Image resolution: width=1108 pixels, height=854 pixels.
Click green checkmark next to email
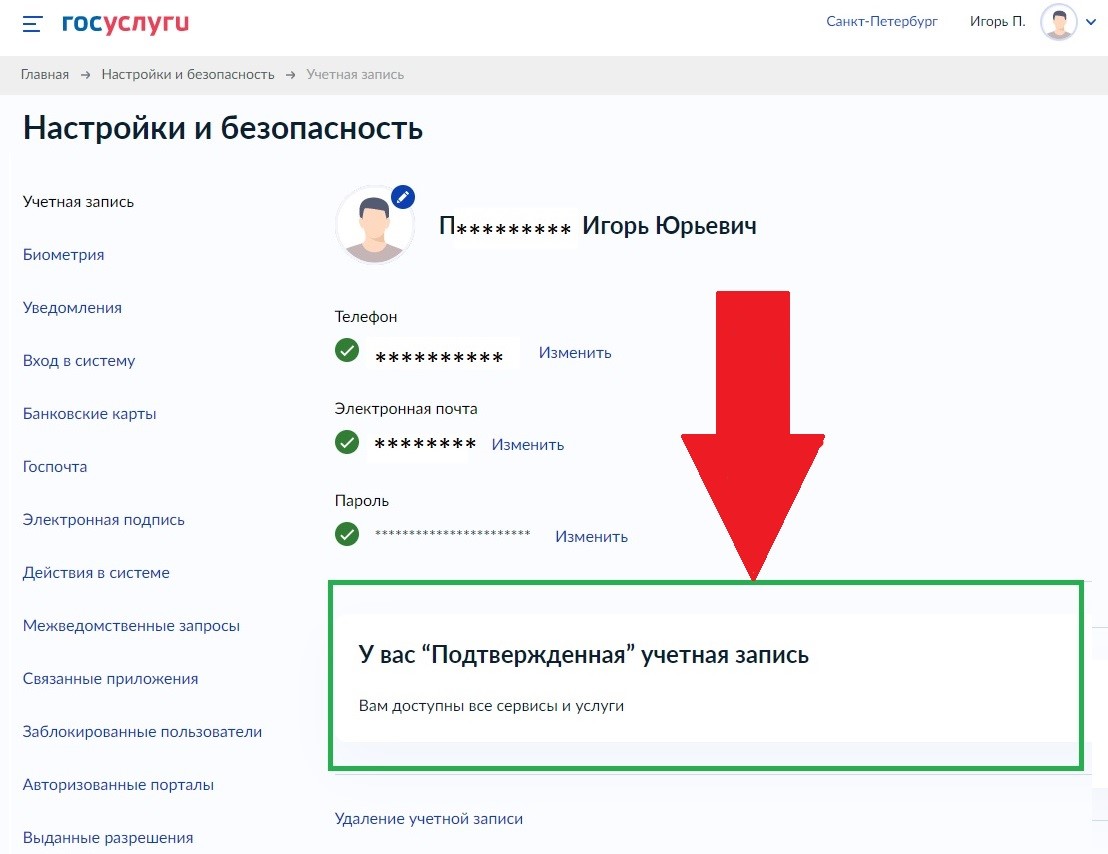(x=347, y=443)
